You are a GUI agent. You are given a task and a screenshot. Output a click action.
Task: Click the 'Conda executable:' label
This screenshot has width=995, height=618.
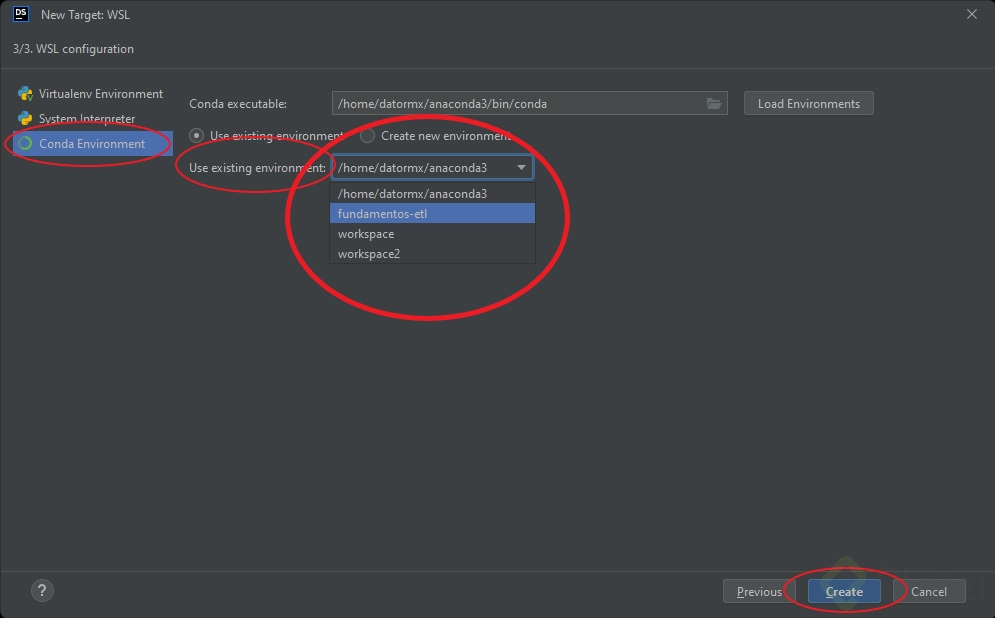click(238, 104)
